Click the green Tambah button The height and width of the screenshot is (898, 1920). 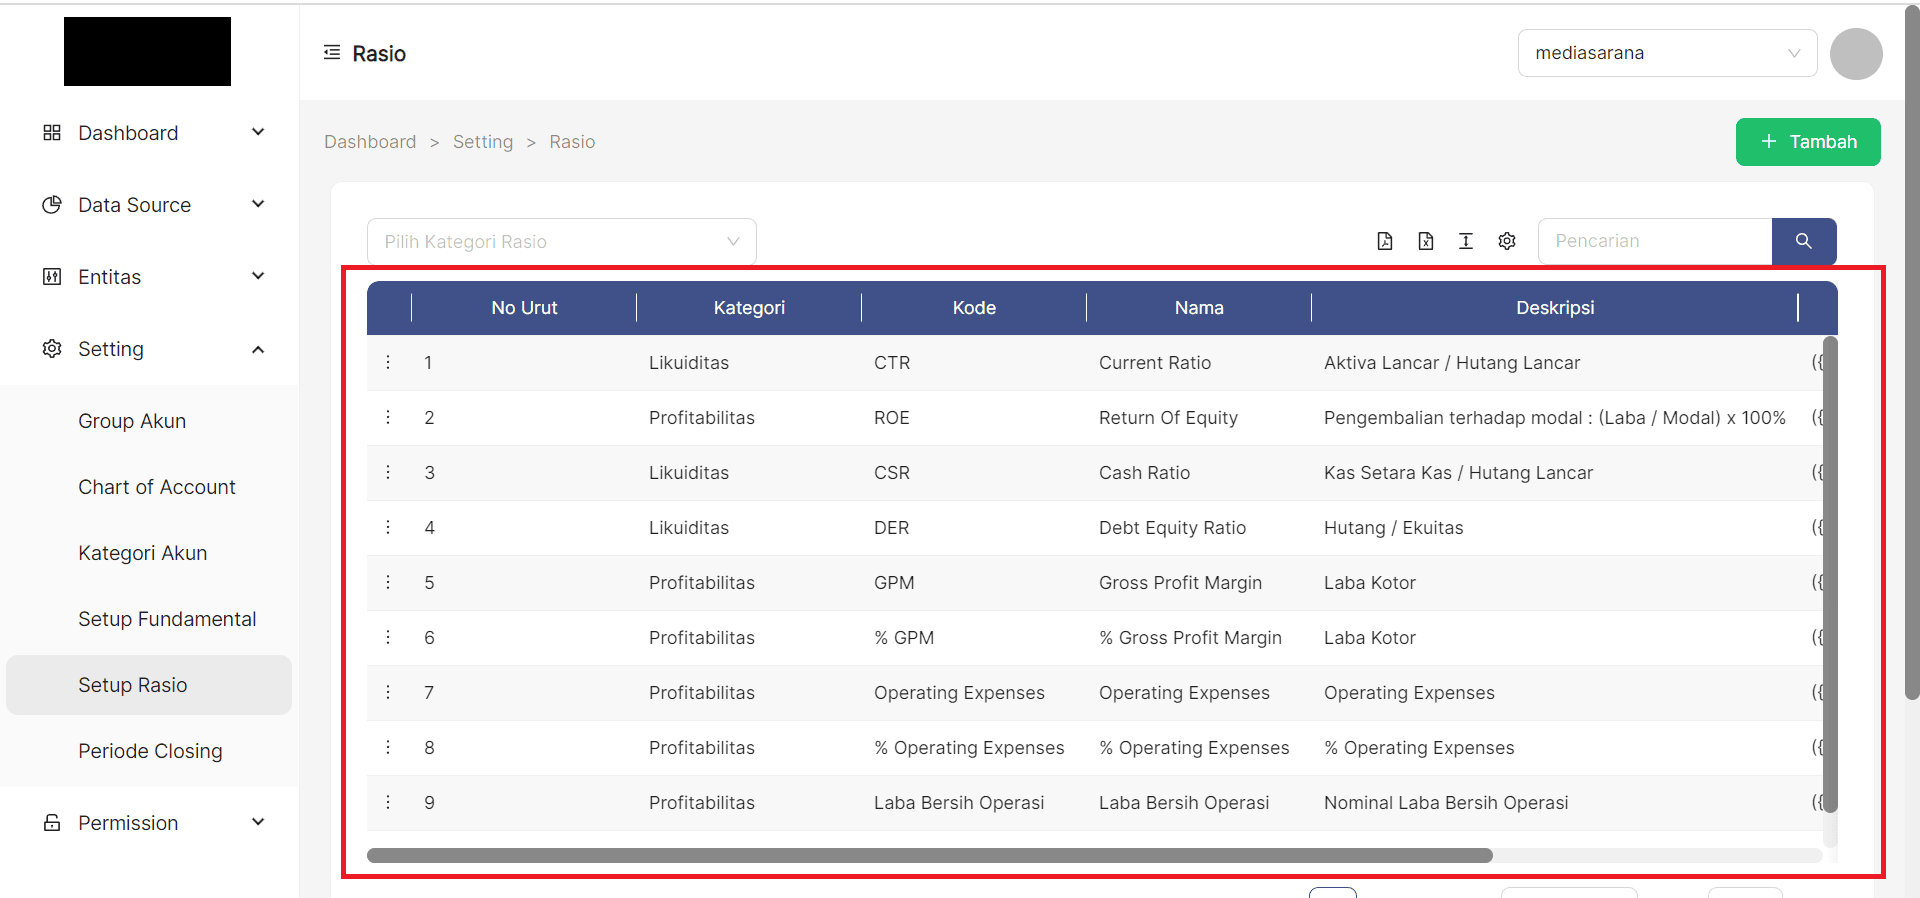click(1807, 142)
